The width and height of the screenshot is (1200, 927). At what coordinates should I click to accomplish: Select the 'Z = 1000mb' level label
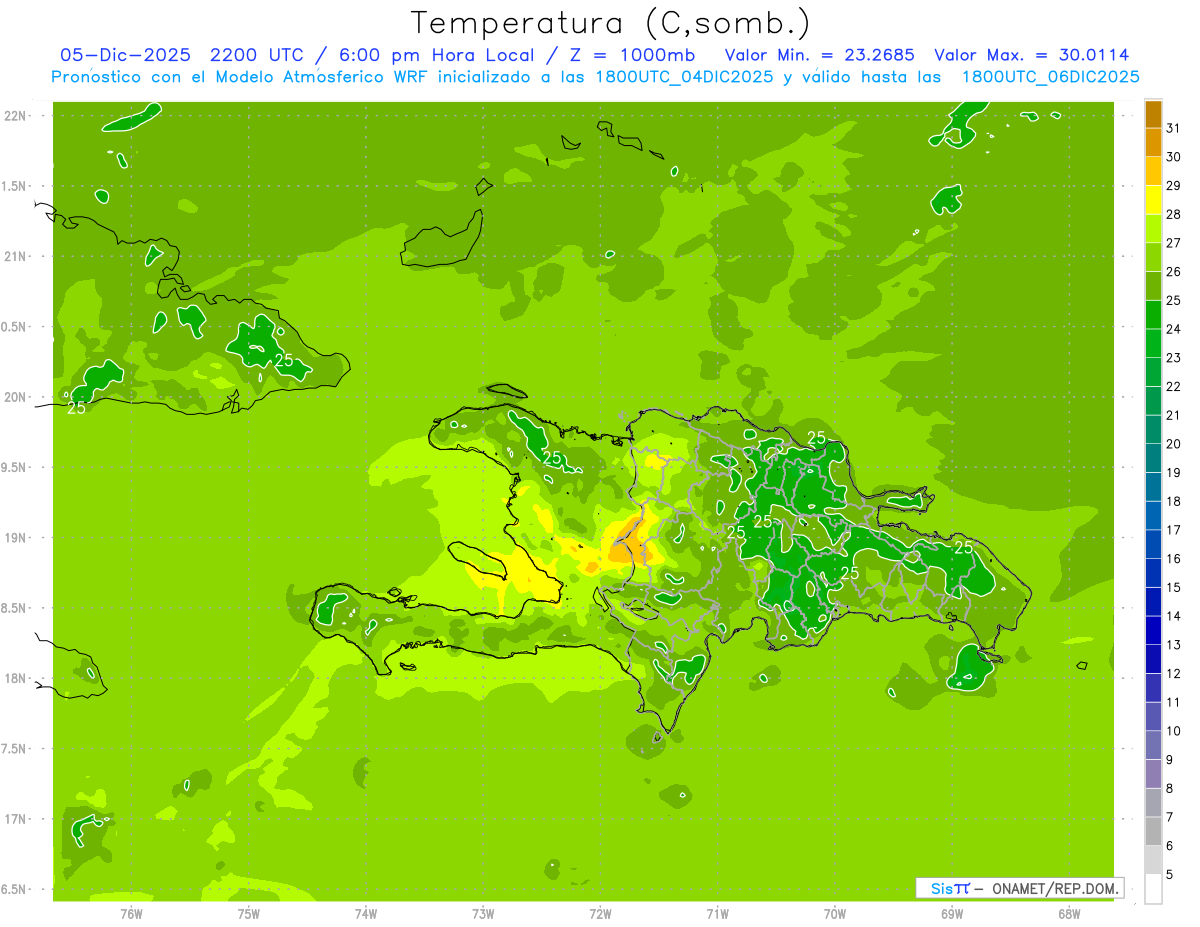(634, 55)
